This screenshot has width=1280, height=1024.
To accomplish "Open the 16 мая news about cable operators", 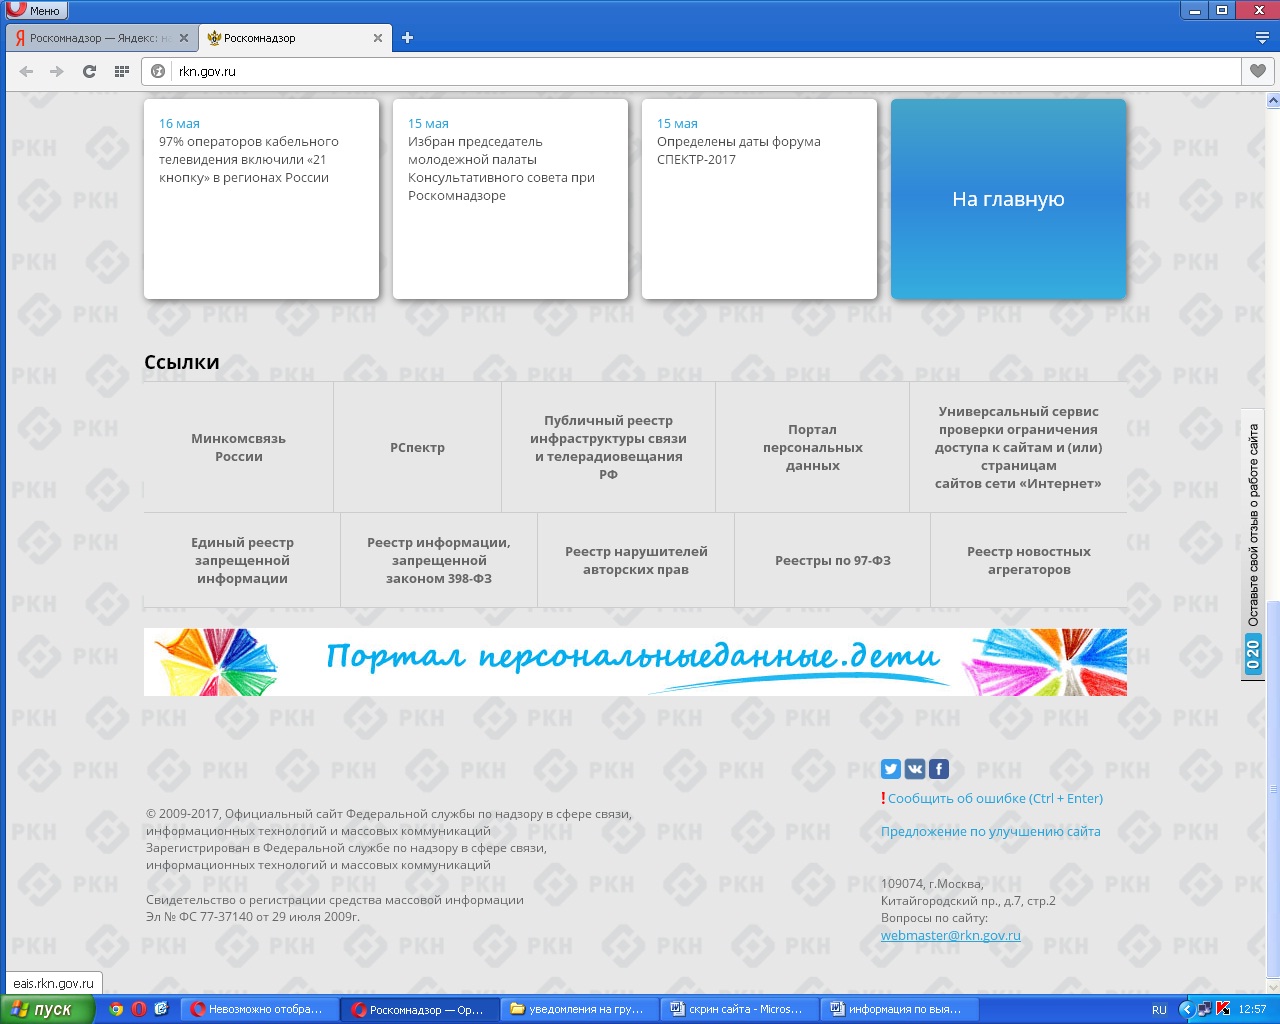I will pyautogui.click(x=261, y=198).
